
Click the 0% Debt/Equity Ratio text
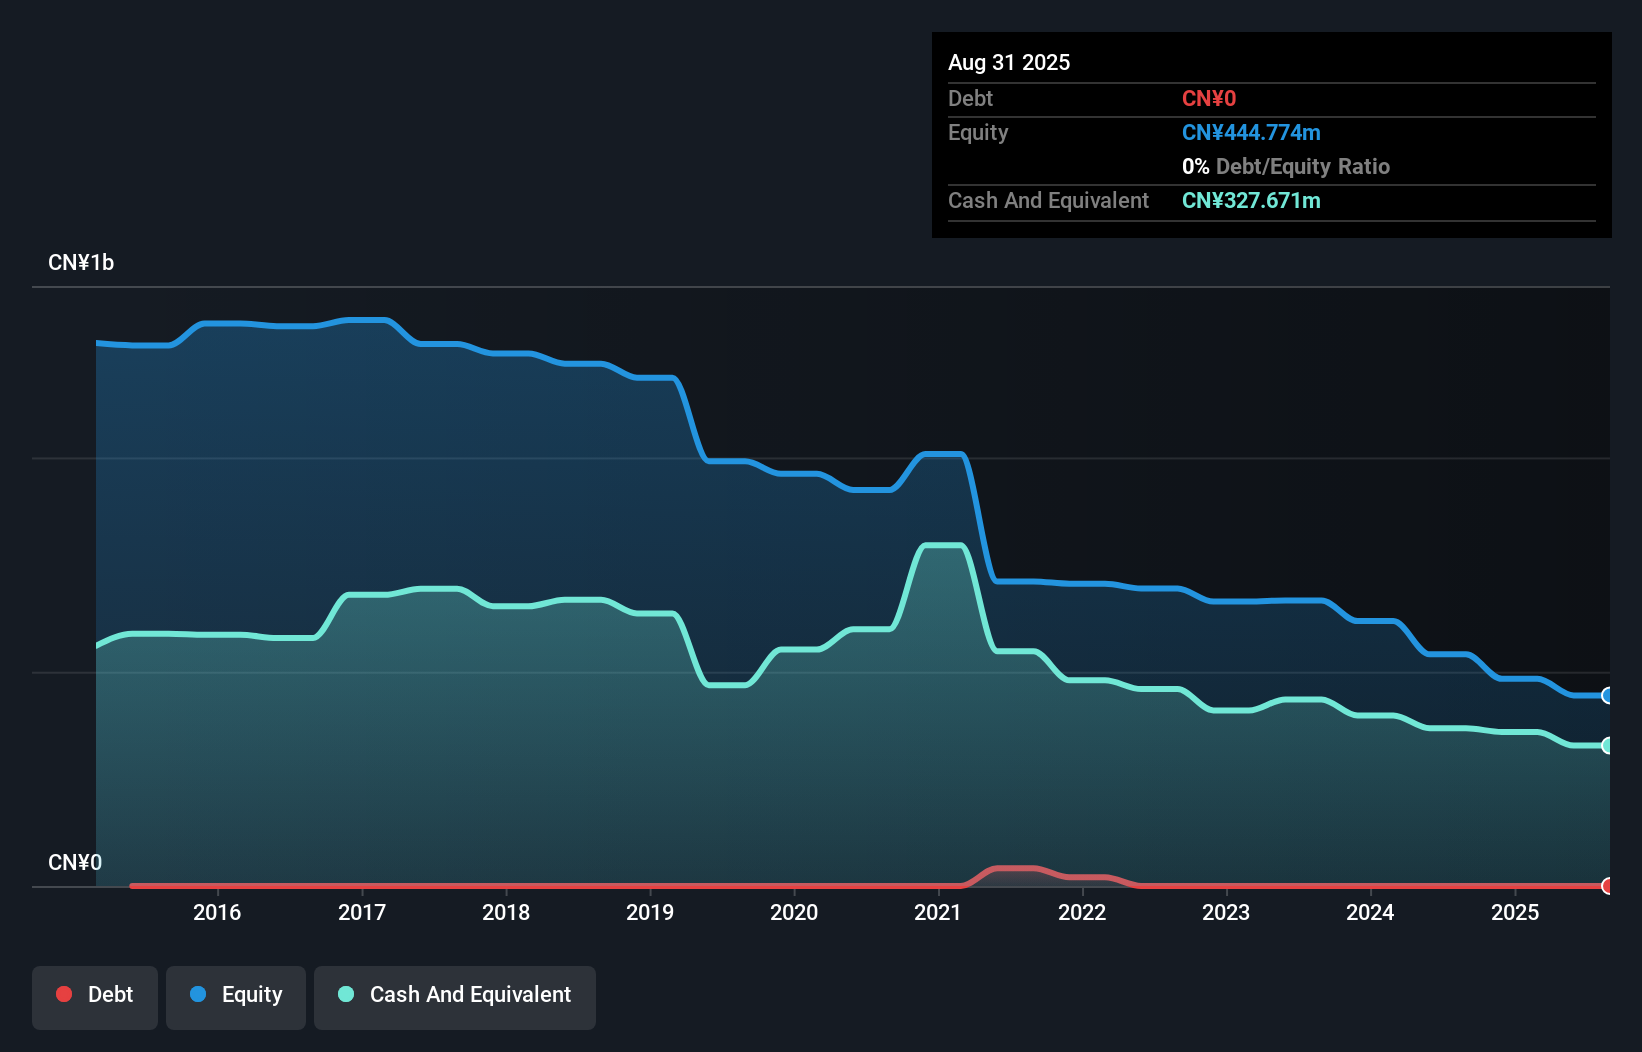coord(1286,166)
